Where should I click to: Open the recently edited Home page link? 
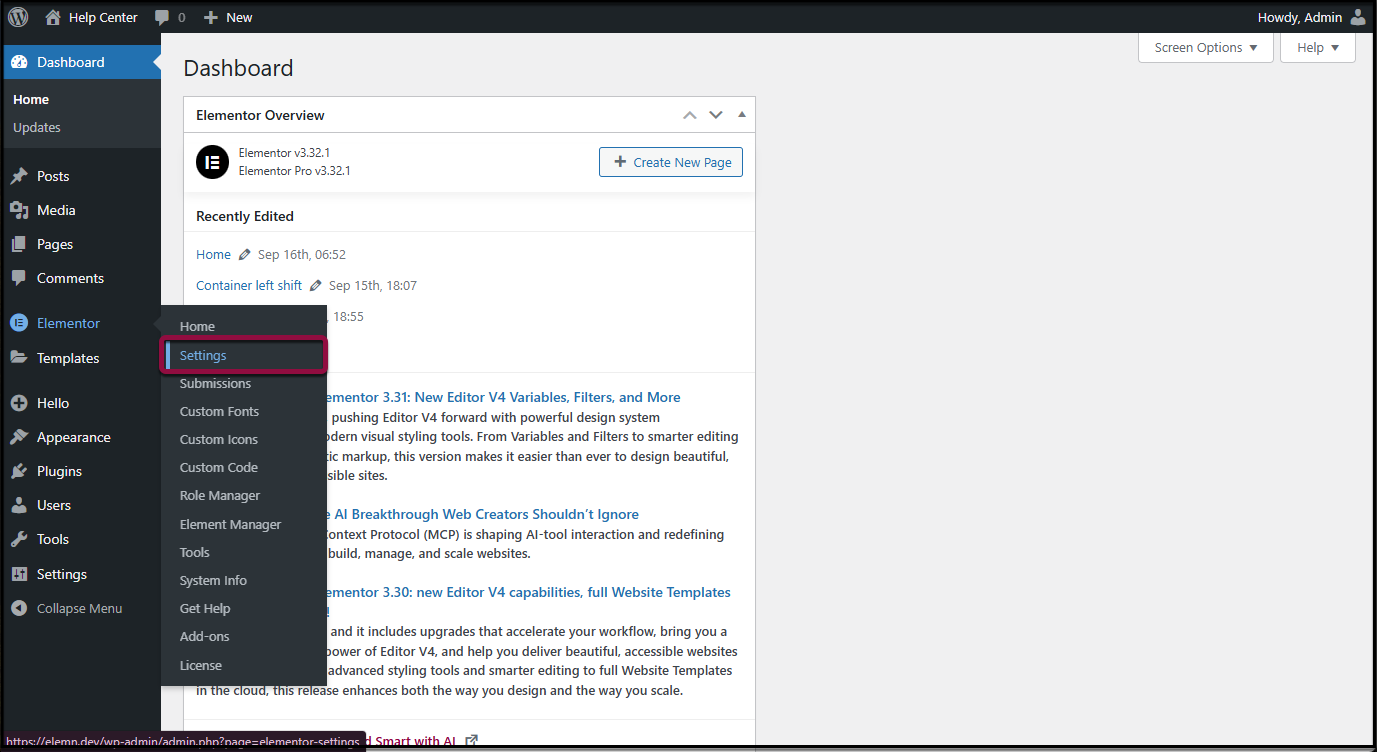click(213, 254)
